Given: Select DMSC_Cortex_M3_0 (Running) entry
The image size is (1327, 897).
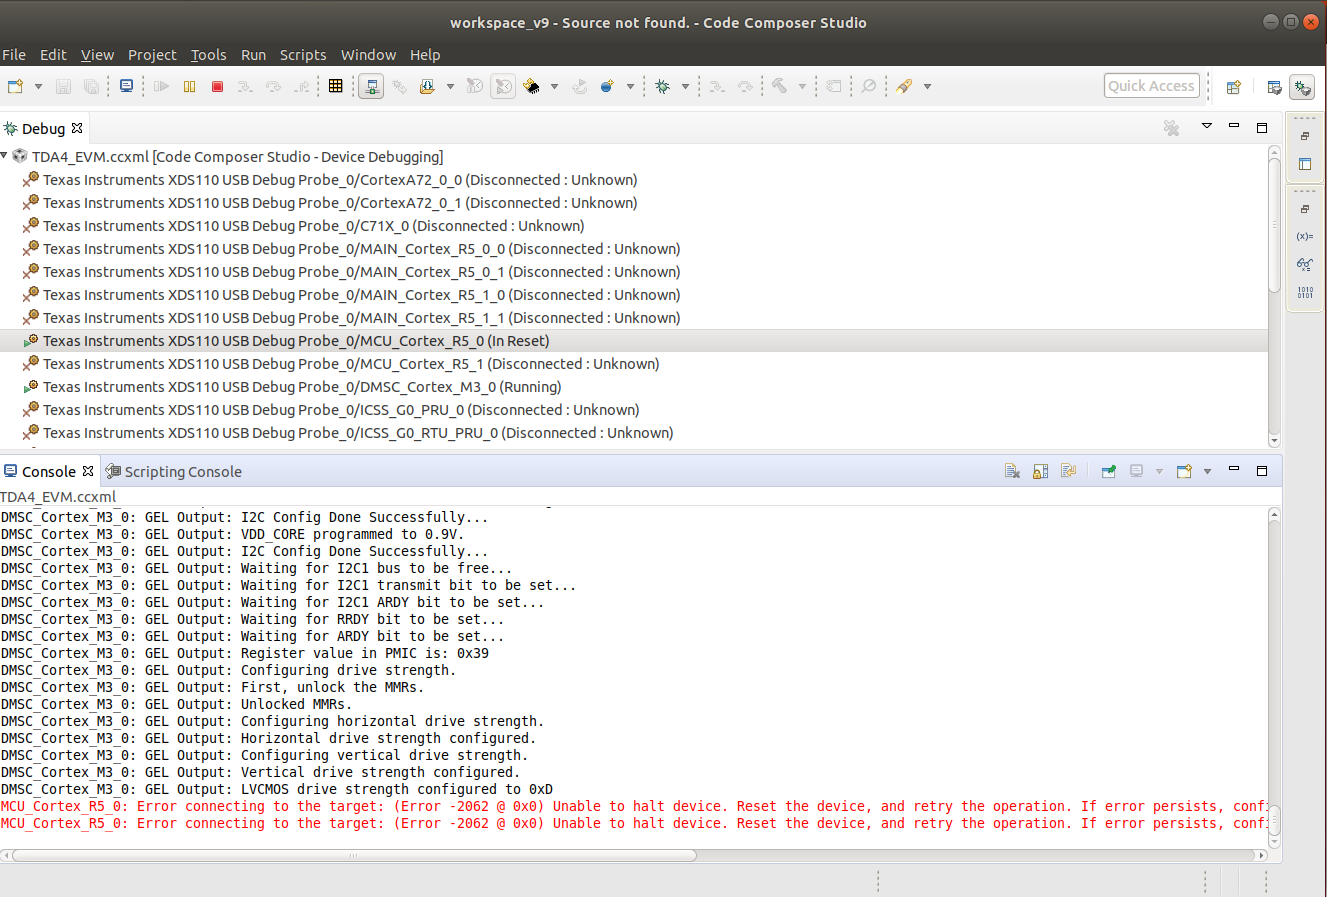Looking at the screenshot, I should point(302,387).
